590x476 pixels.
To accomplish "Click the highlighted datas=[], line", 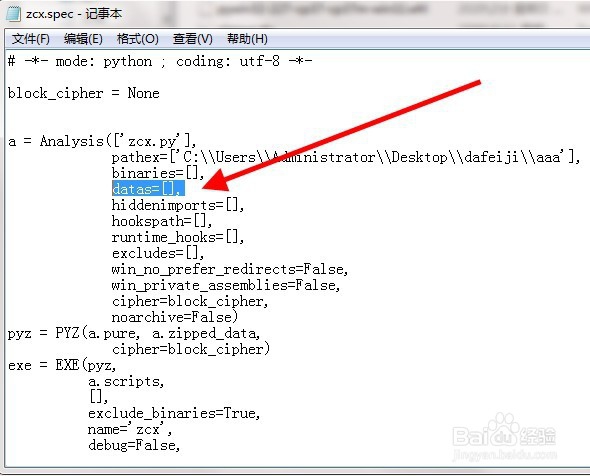I will [x=148, y=189].
